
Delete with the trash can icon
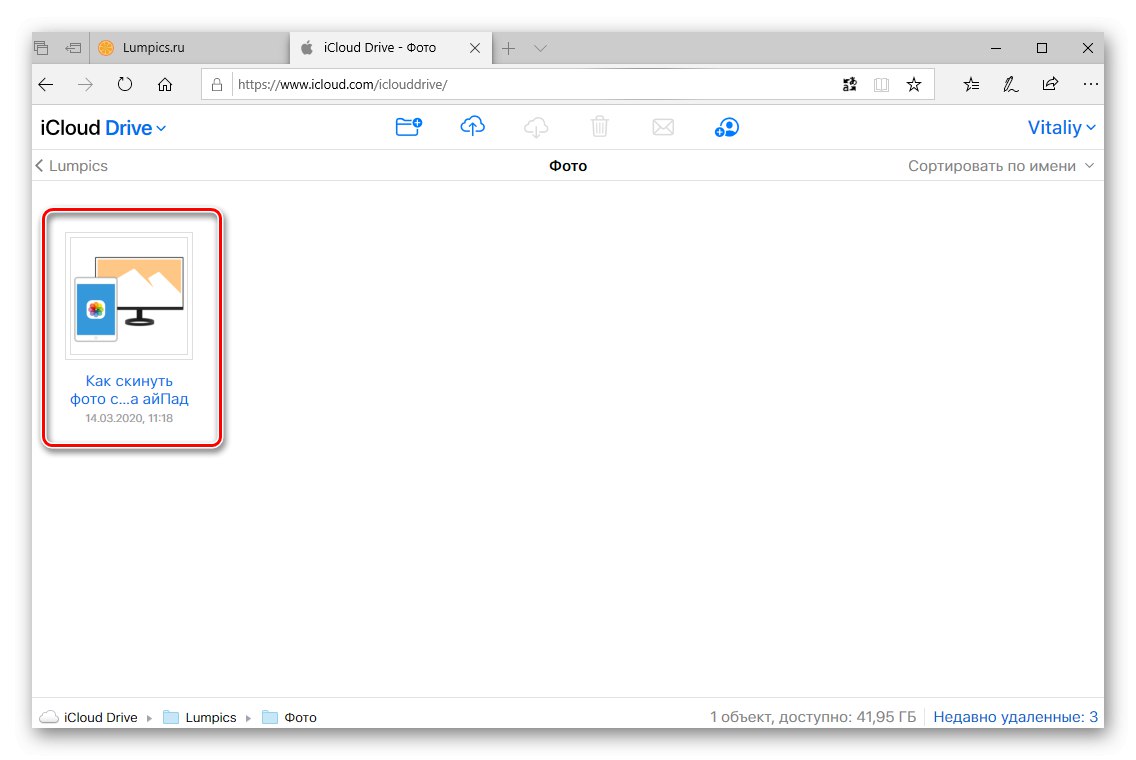[x=599, y=128]
